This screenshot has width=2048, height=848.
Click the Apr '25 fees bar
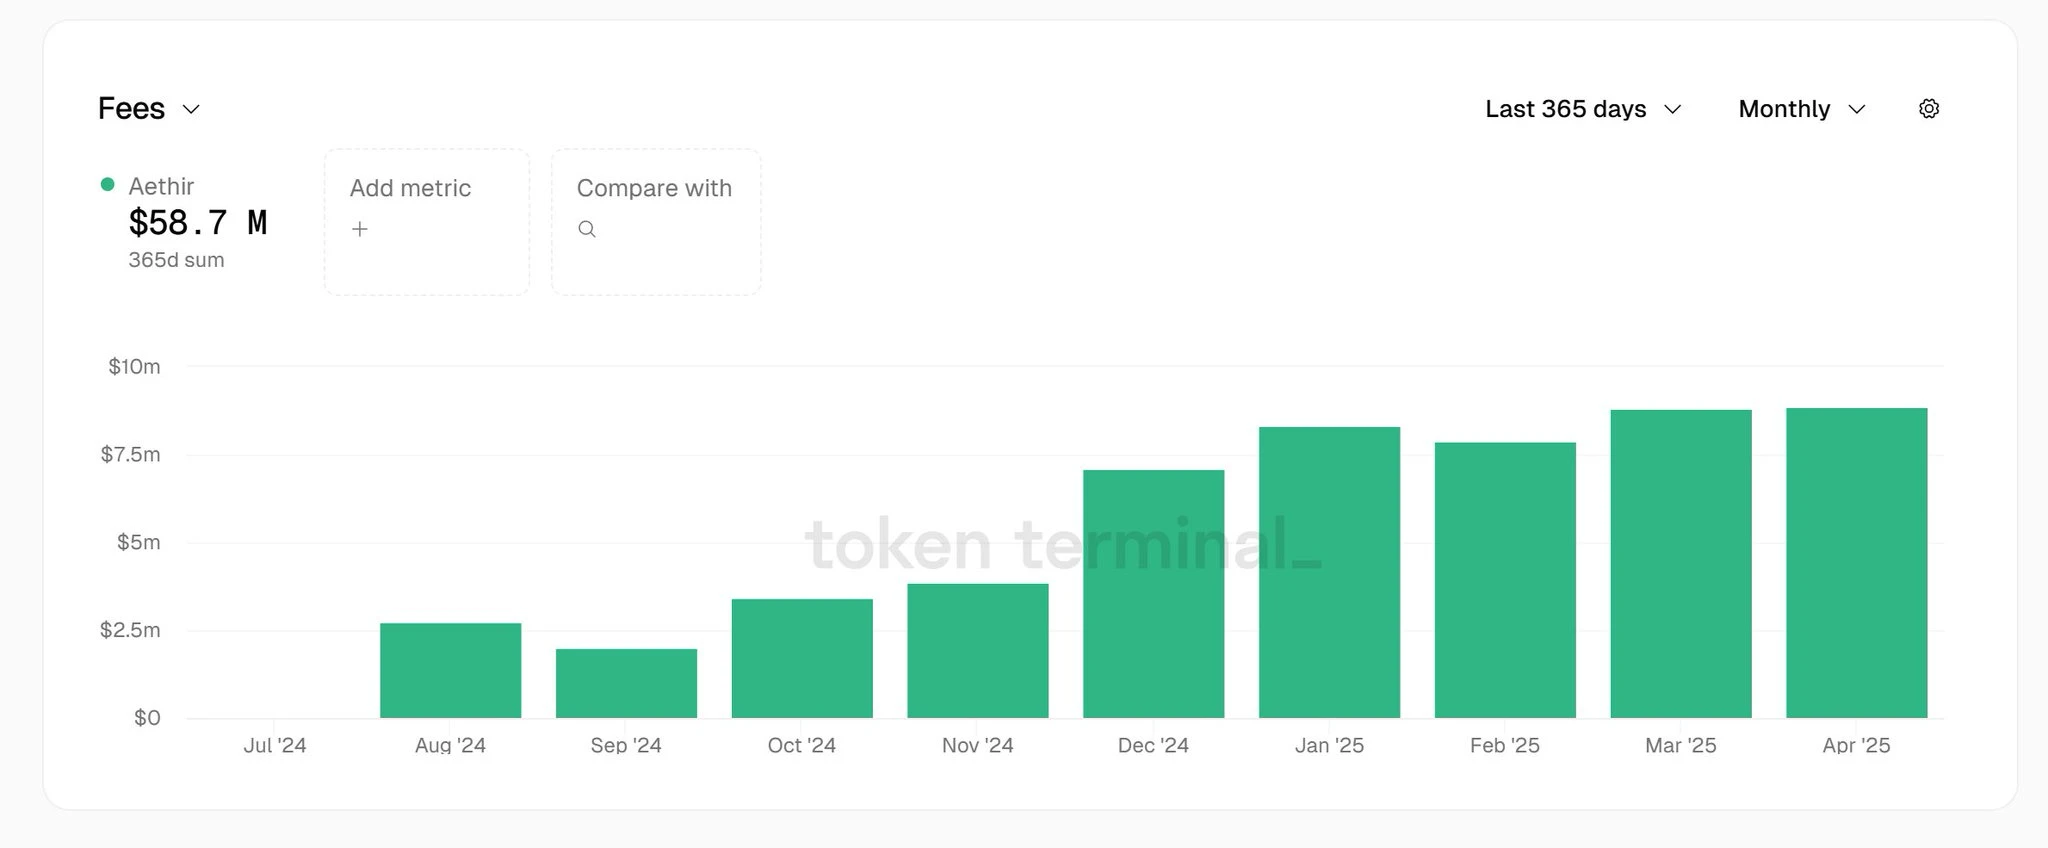click(1856, 562)
